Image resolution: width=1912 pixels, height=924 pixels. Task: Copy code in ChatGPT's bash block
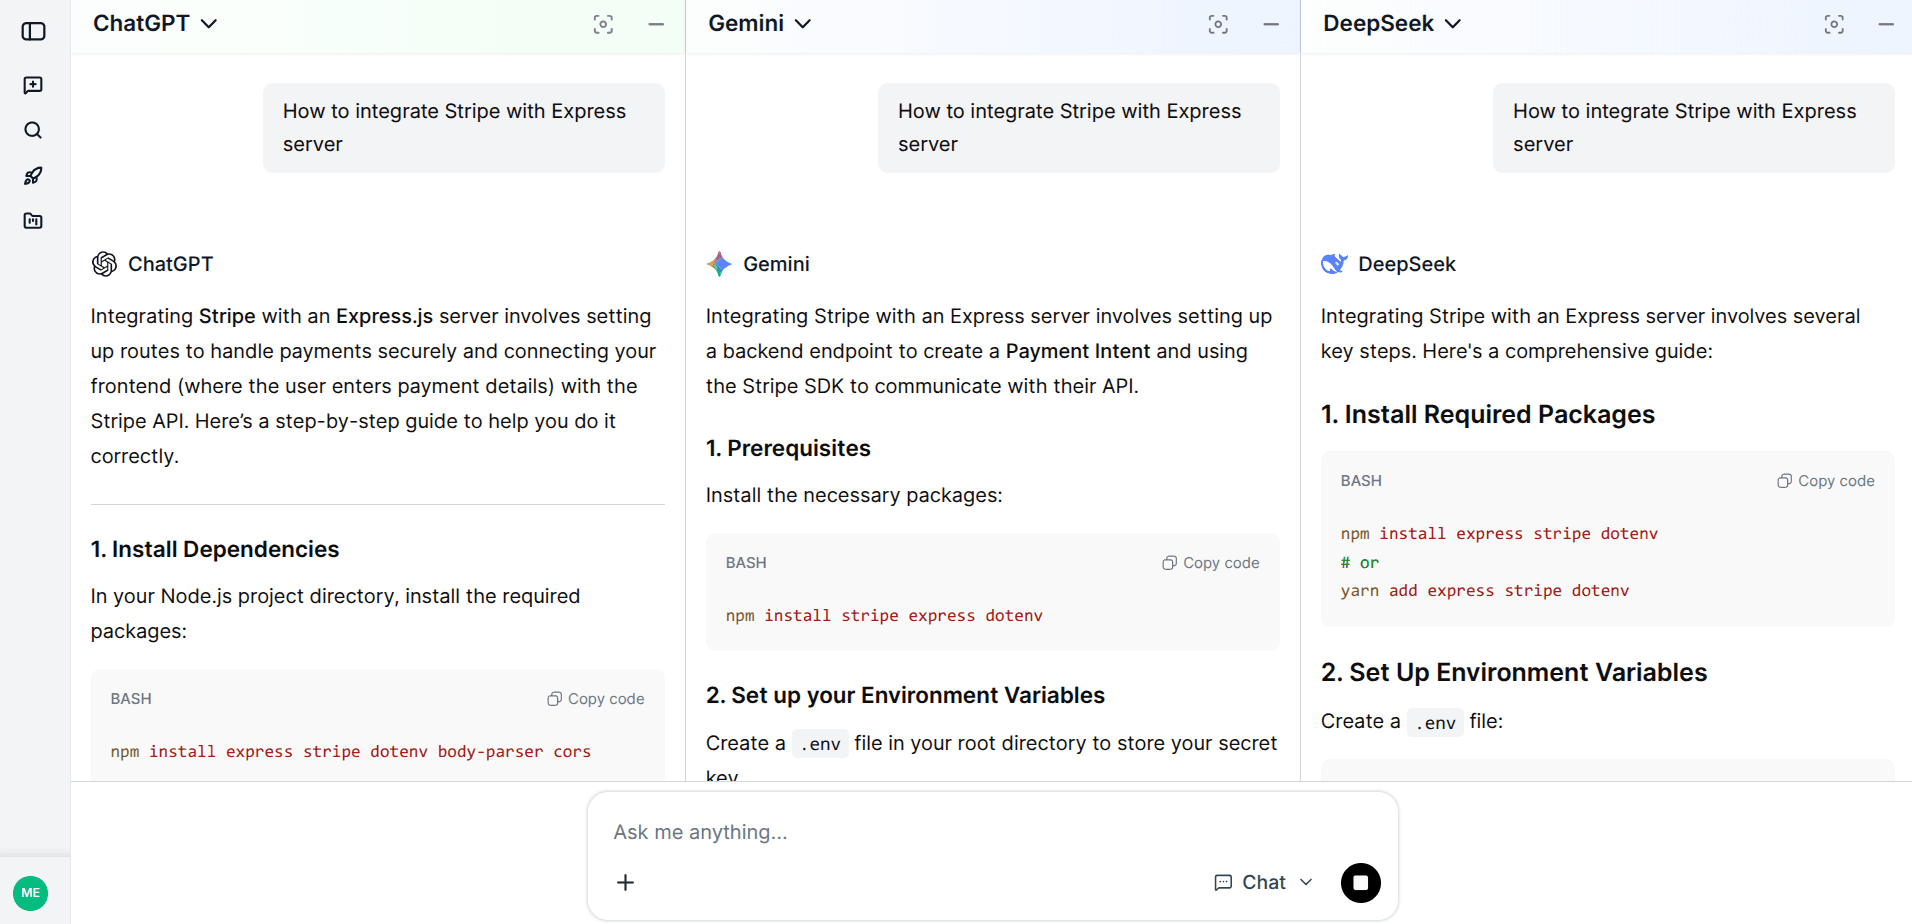[596, 699]
